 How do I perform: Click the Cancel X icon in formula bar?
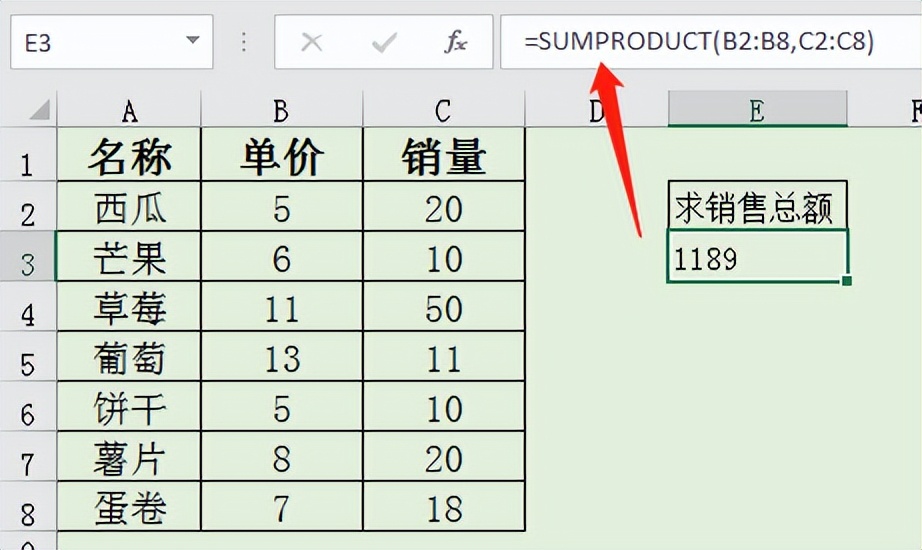click(312, 42)
